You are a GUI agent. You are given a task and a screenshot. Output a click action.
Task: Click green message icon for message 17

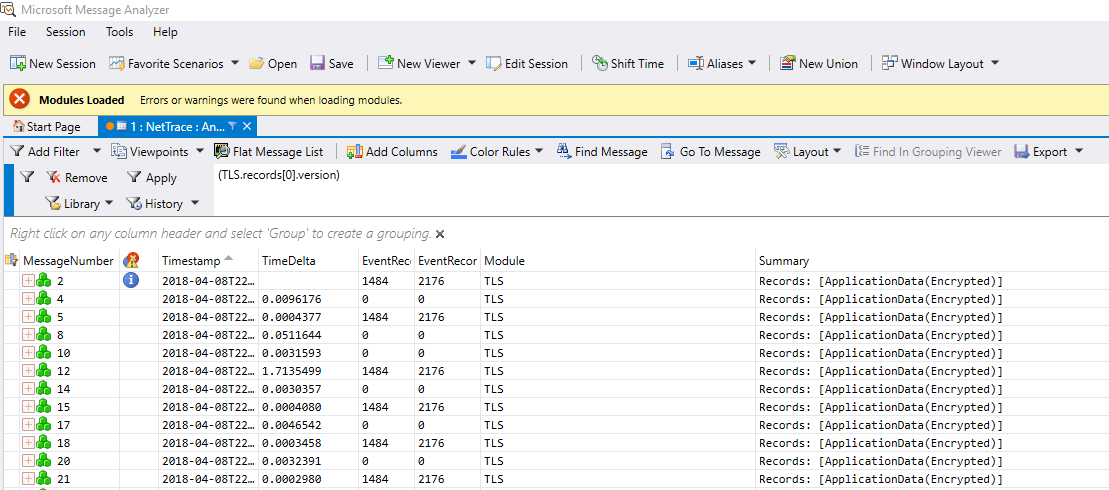44,425
